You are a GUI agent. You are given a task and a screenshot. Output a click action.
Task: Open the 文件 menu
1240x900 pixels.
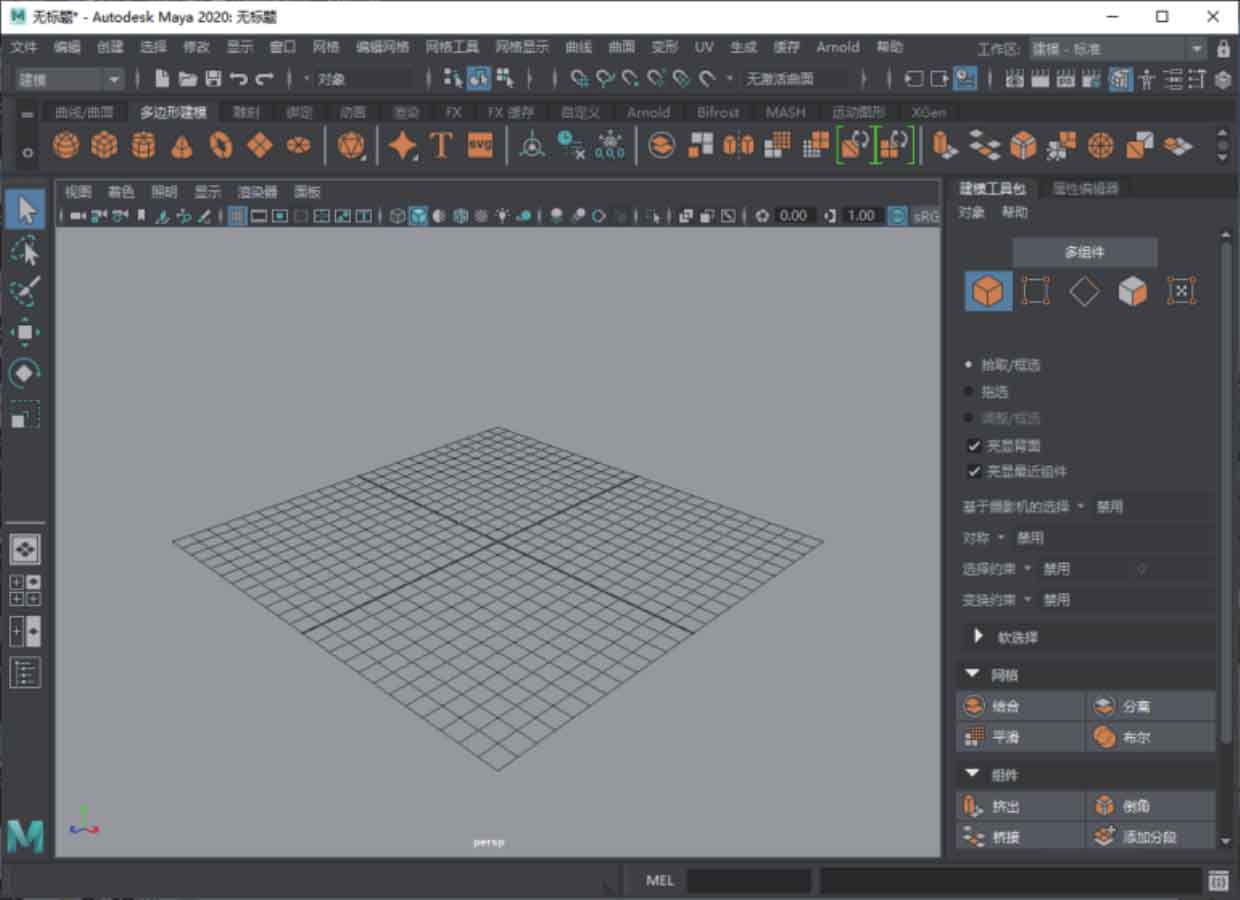coord(23,47)
